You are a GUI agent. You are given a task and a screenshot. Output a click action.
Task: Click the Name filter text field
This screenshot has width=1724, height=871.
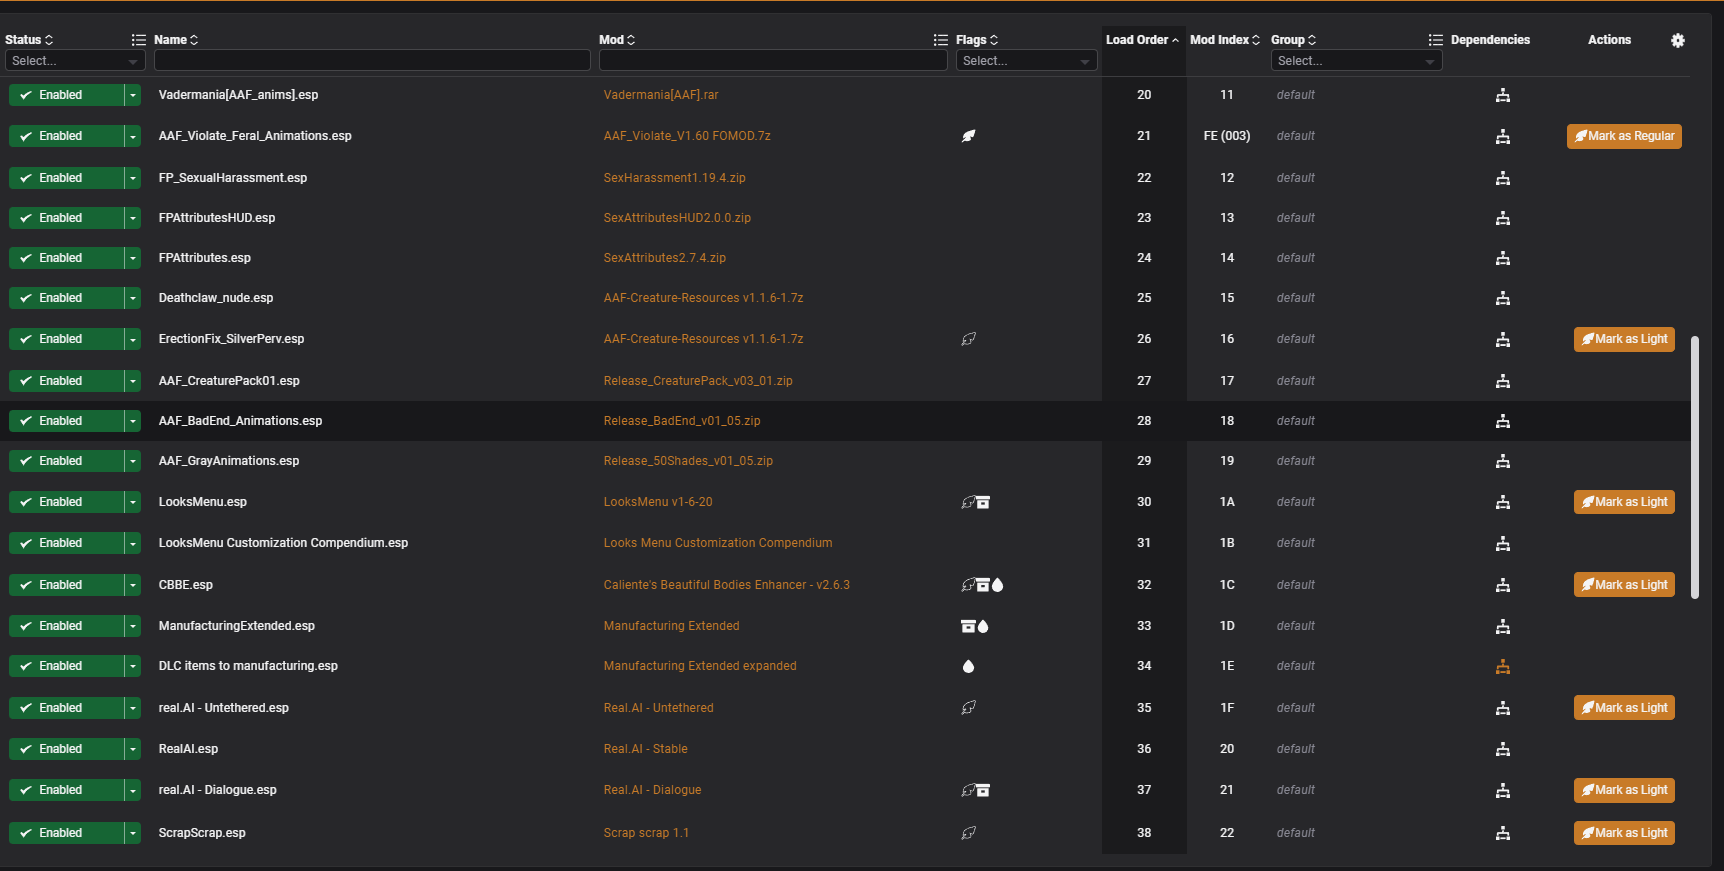coord(371,61)
